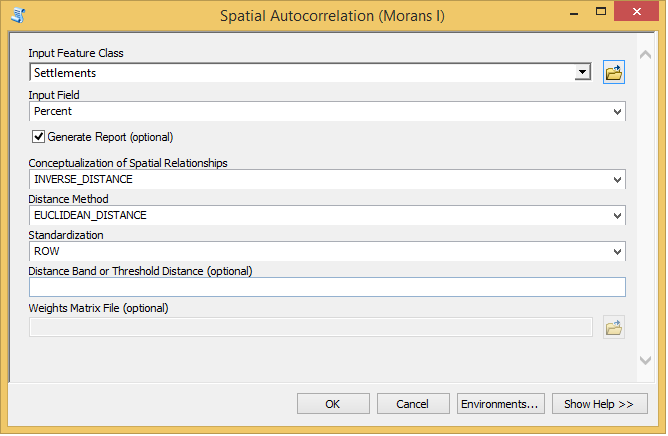Screen dimensions: 668x436
Task: Expand the Input Feature Class dropdown arrow
Action: [582, 73]
